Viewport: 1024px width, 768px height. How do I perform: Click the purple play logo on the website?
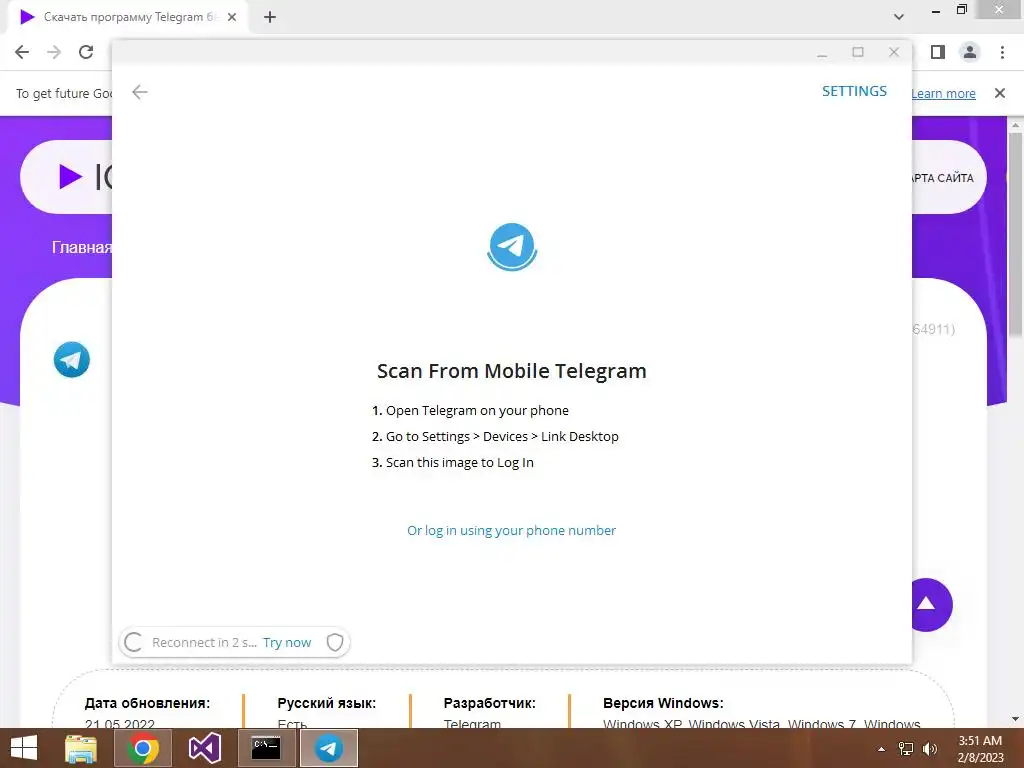tap(71, 176)
